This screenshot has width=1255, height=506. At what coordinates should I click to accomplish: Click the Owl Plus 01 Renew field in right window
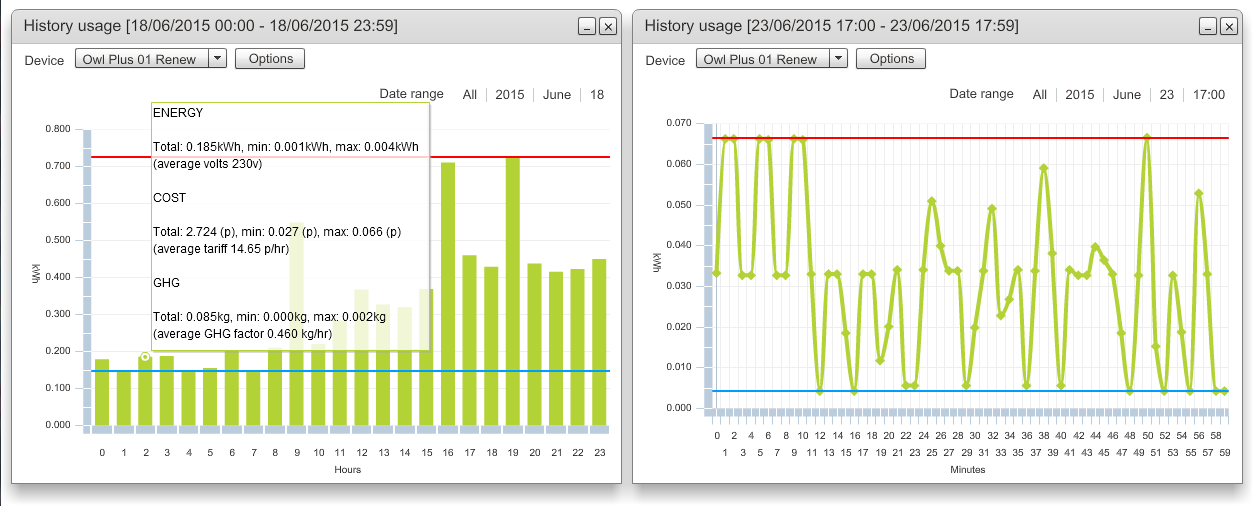pyautogui.click(x=762, y=59)
